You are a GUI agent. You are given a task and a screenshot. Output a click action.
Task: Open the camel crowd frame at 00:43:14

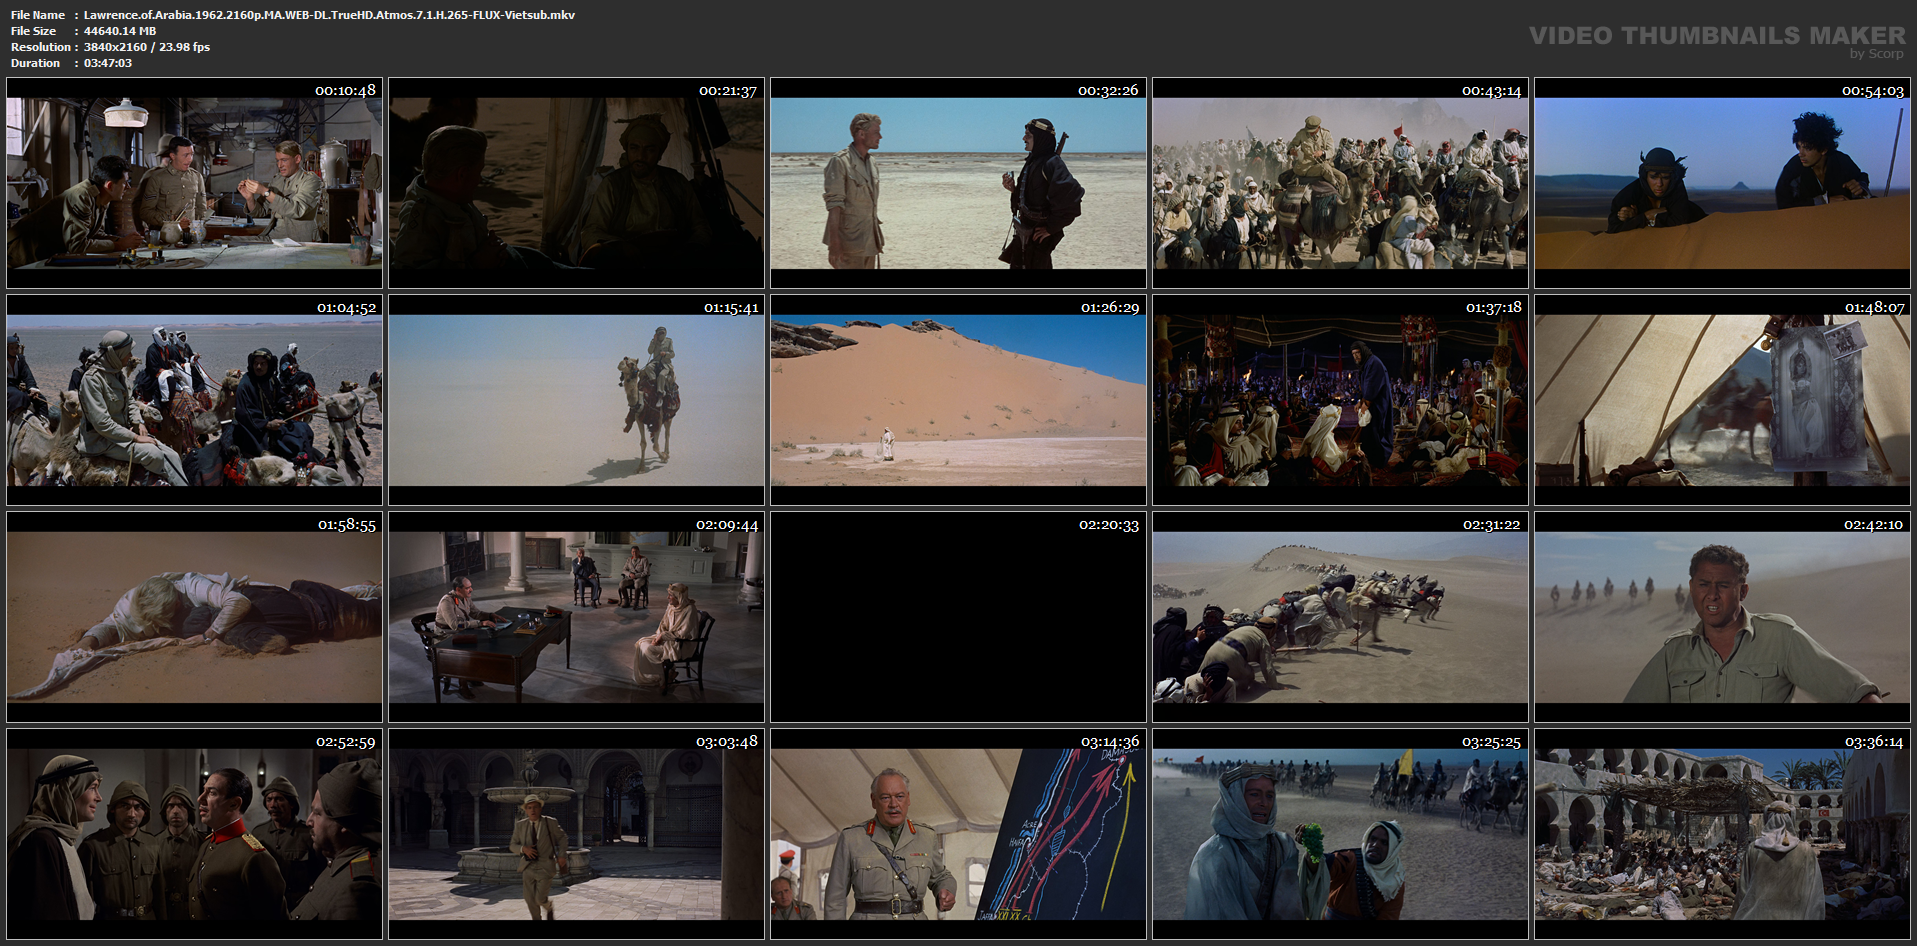[x=1340, y=183]
